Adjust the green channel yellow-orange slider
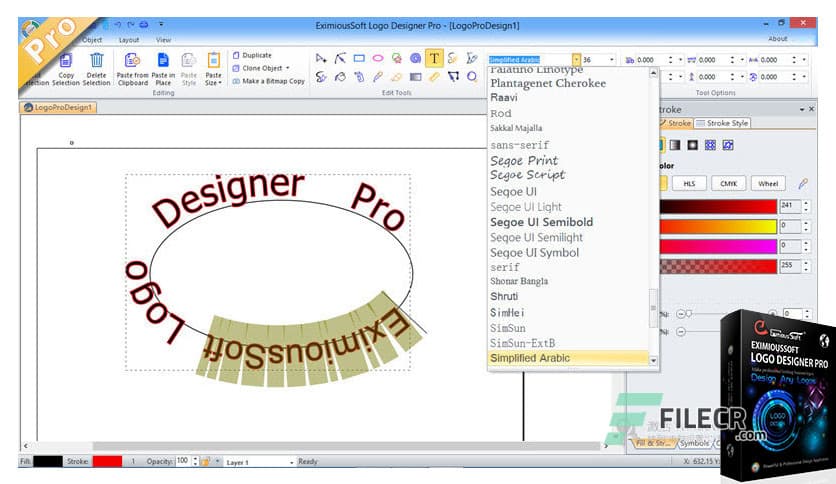 click(x=718, y=227)
